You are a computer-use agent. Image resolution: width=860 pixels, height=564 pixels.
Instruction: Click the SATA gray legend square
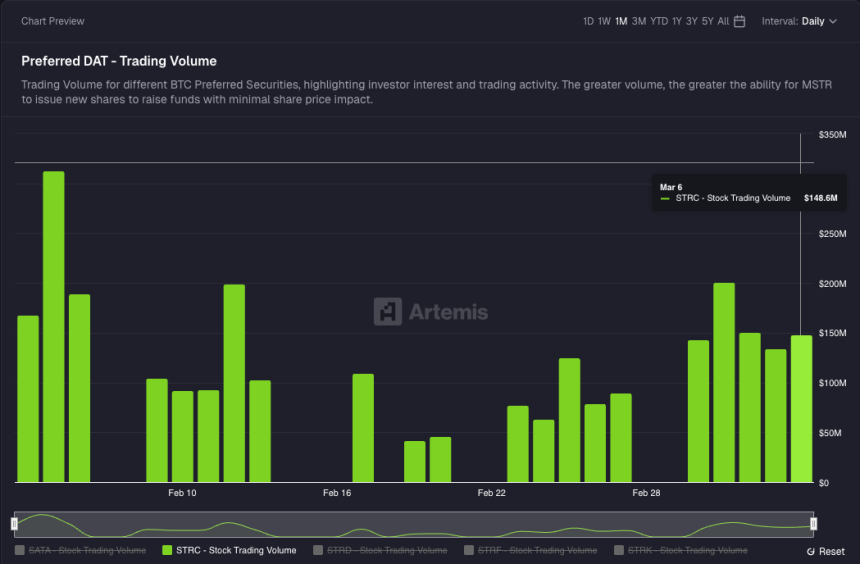(20, 550)
